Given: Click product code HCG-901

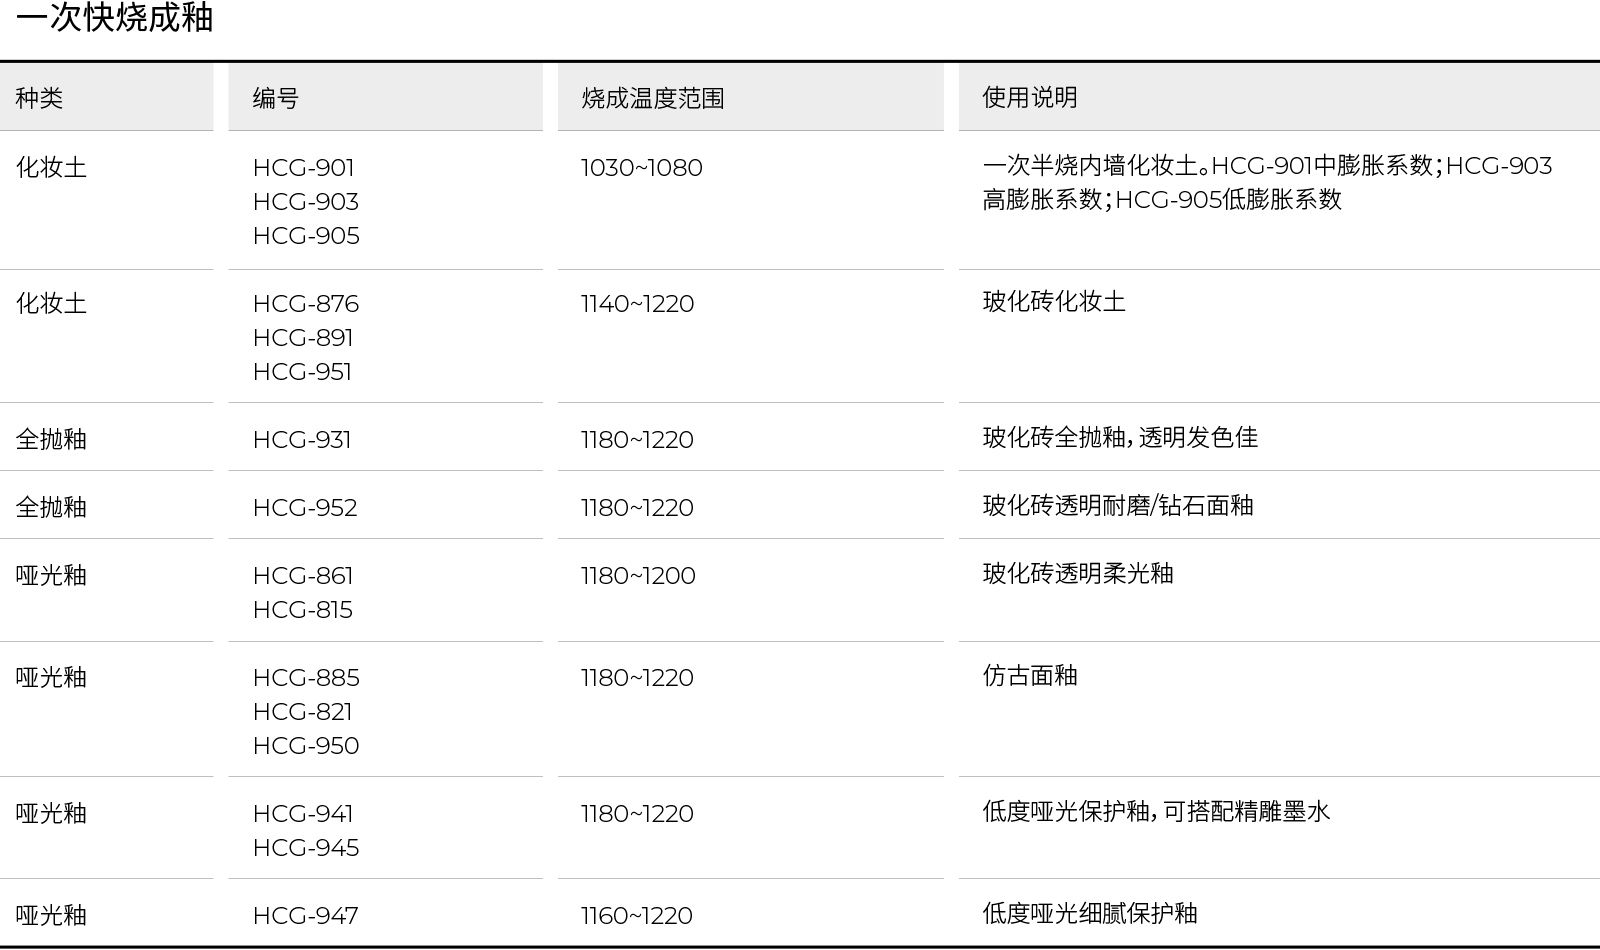Looking at the screenshot, I should 304,167.
